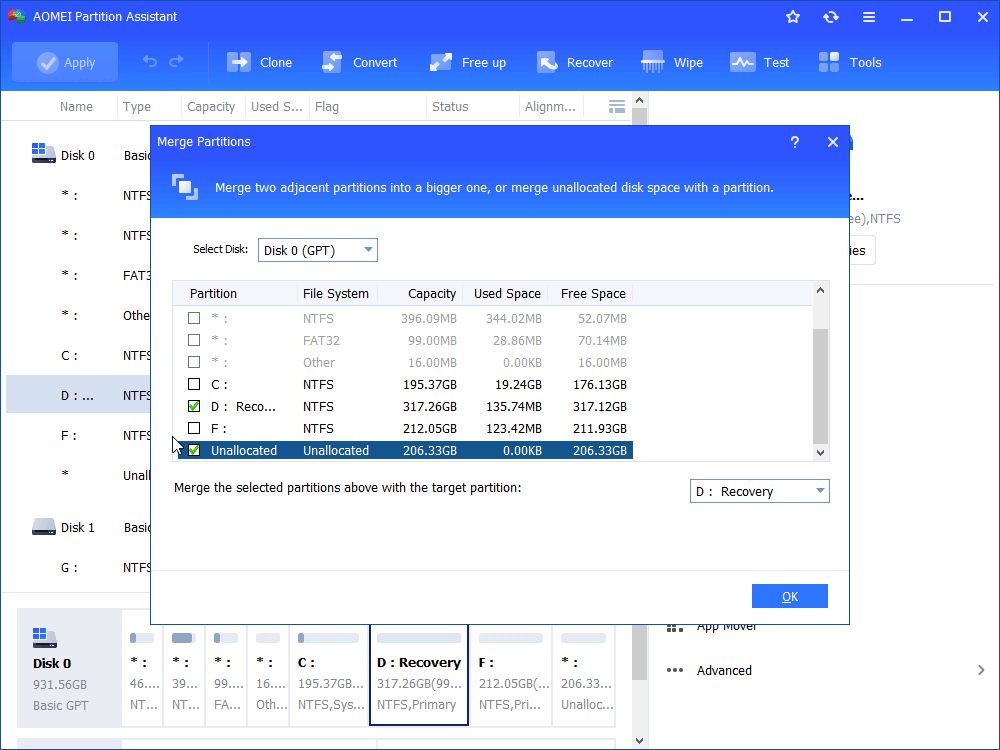Open the Wipe tool
Viewport: 1000px width, 750px height.
click(x=672, y=62)
